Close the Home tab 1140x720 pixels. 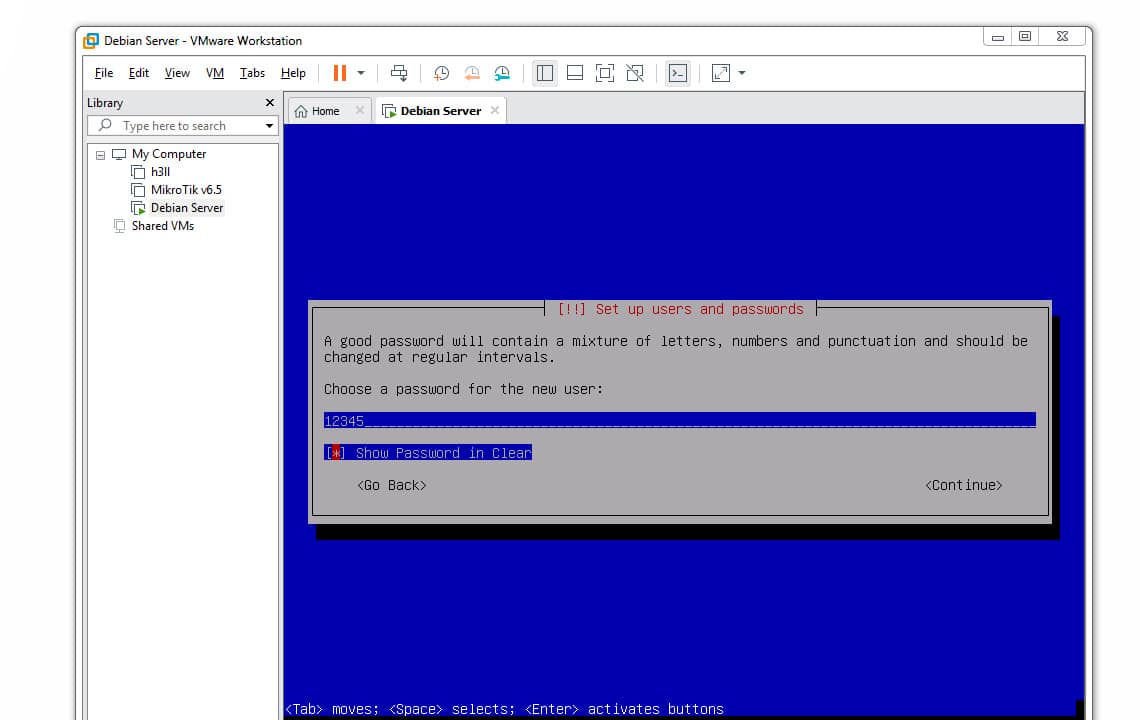(x=359, y=111)
